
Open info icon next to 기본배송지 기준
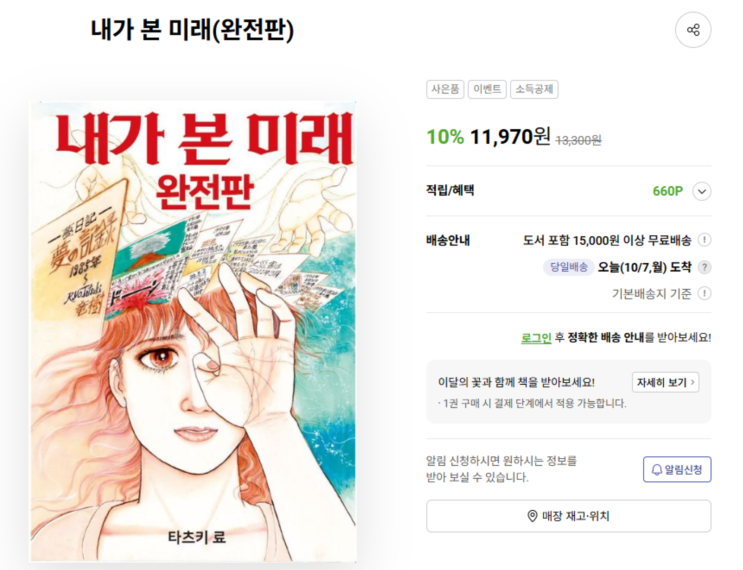[x=705, y=293]
